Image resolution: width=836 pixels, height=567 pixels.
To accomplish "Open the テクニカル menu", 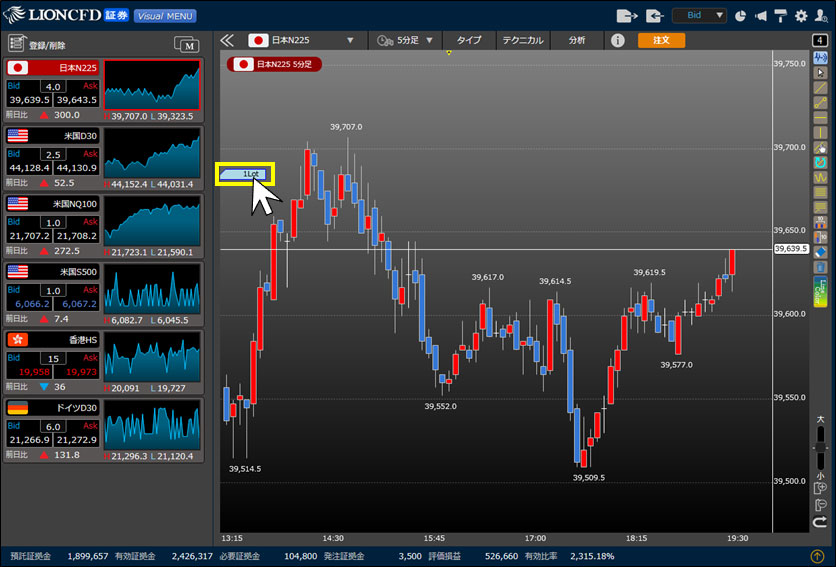I will click(x=523, y=41).
